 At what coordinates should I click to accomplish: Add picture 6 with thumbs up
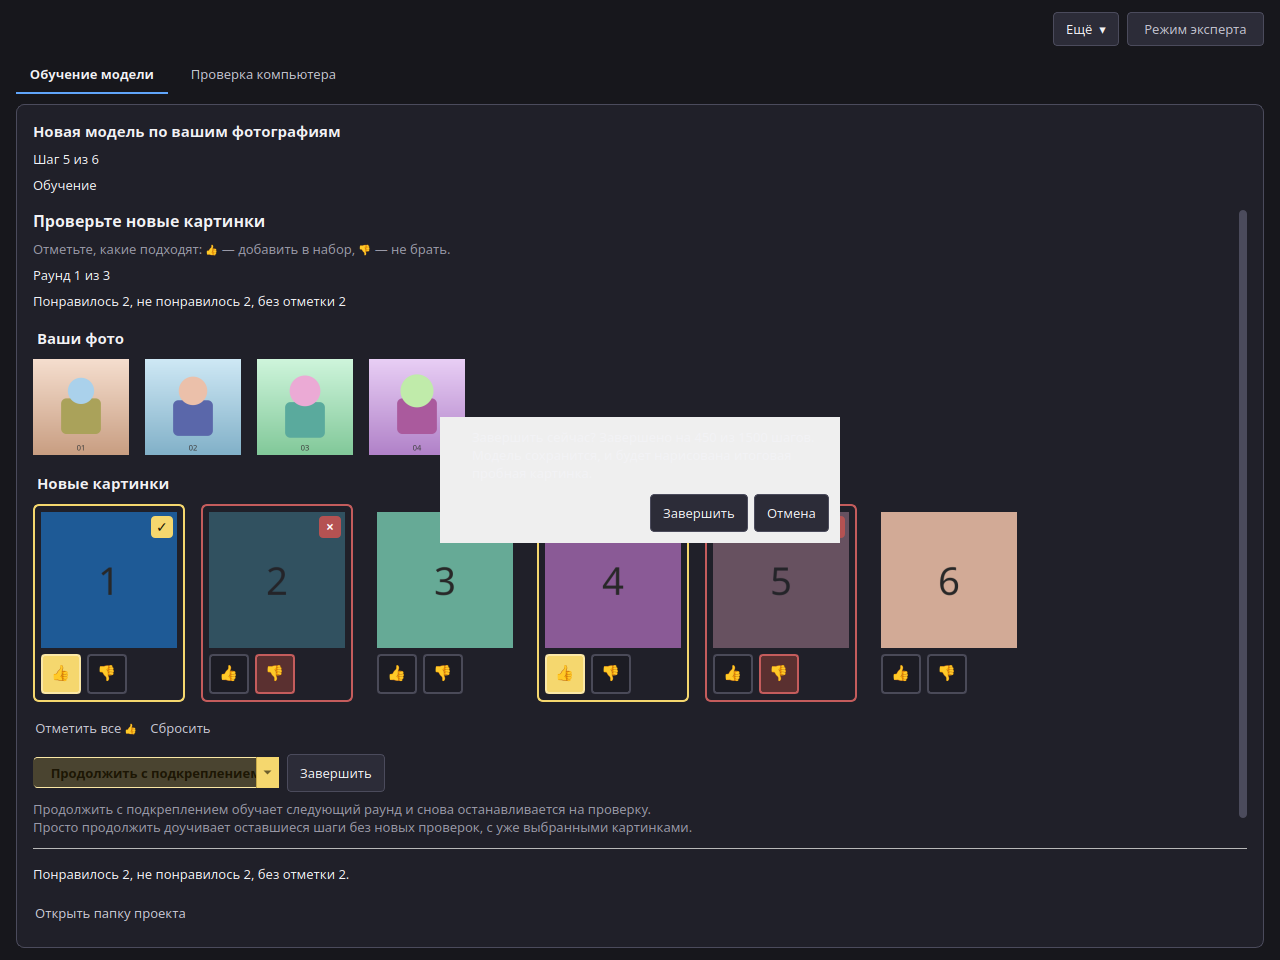click(x=901, y=674)
